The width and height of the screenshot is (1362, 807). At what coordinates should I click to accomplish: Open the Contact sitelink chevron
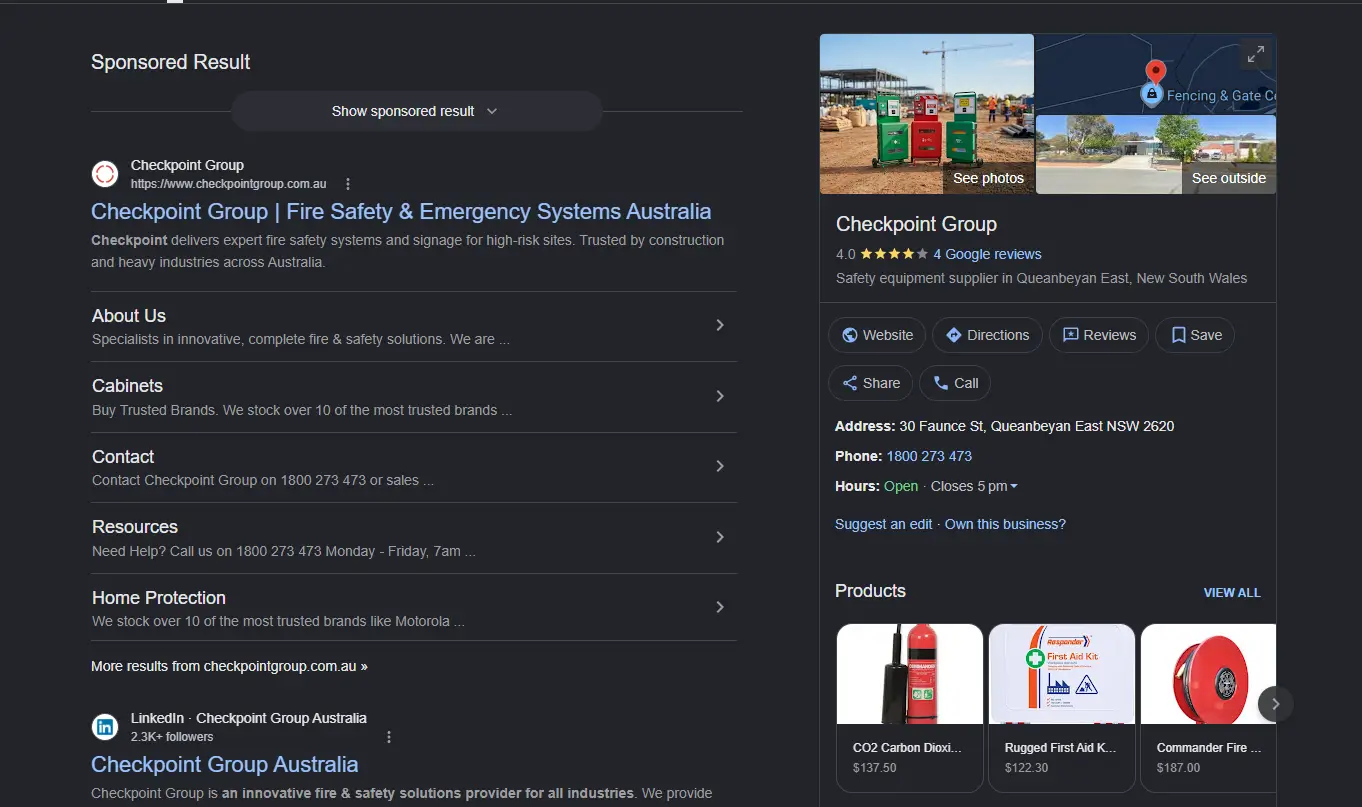(720, 466)
